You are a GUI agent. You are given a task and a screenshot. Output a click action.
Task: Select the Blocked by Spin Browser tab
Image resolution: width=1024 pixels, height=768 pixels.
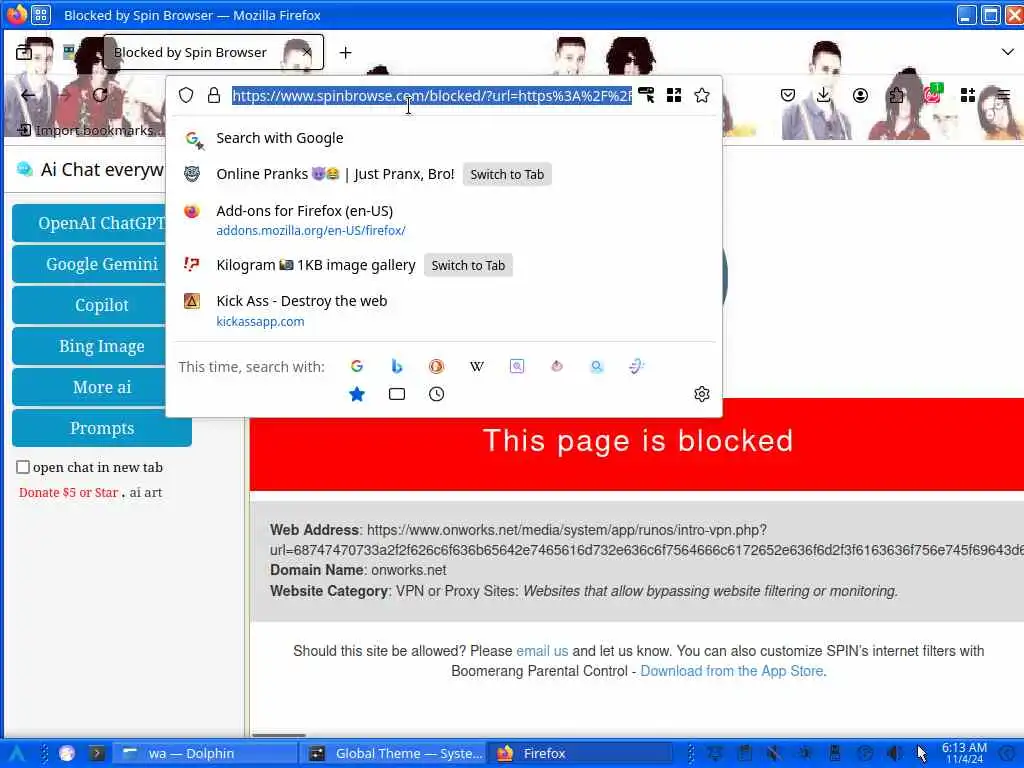(213, 52)
